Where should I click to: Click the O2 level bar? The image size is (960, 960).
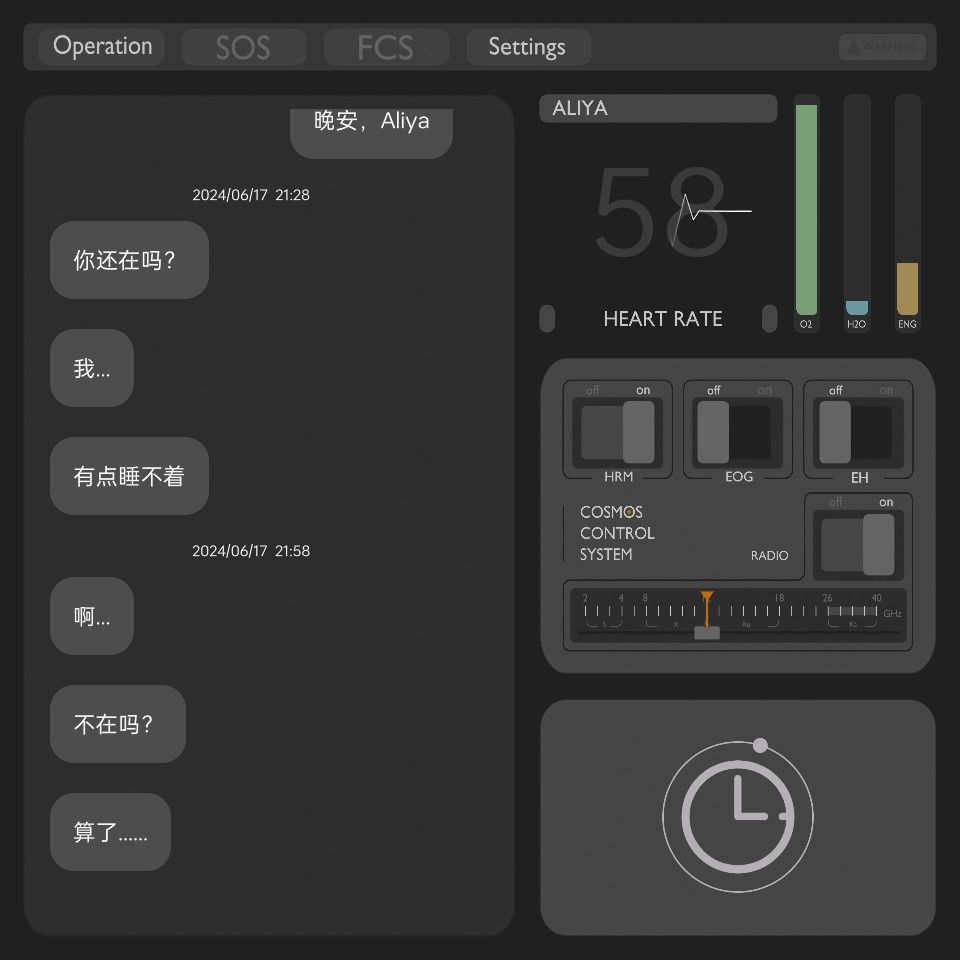coord(806,212)
